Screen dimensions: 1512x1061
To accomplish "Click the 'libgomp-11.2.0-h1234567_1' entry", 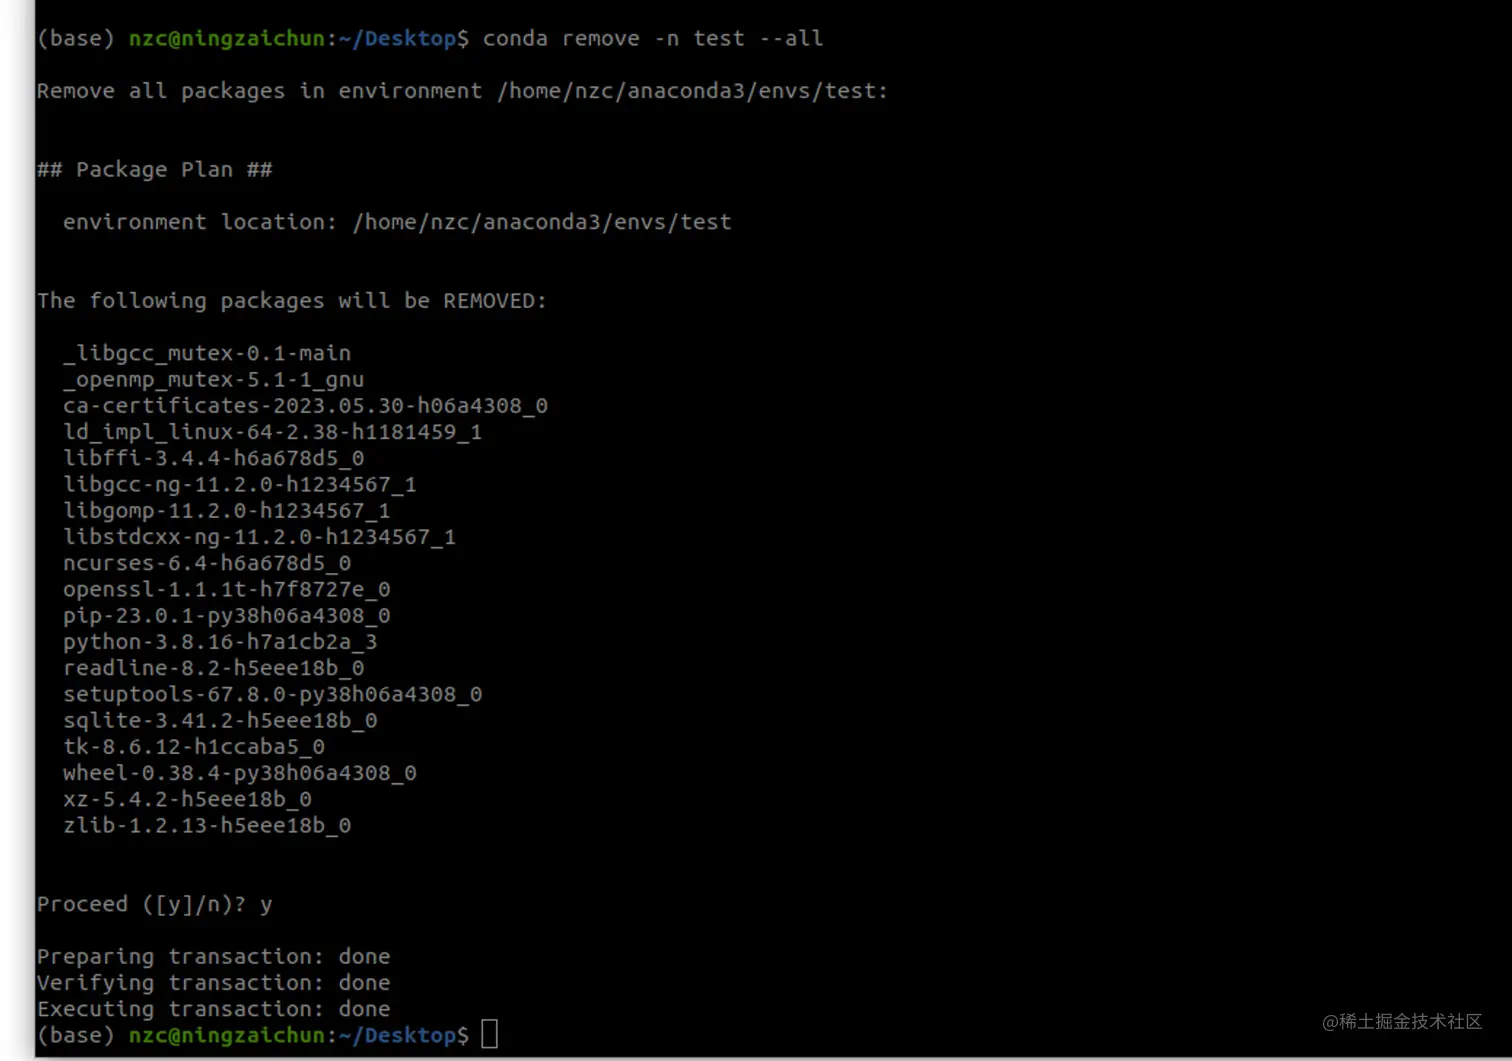I will tap(227, 510).
